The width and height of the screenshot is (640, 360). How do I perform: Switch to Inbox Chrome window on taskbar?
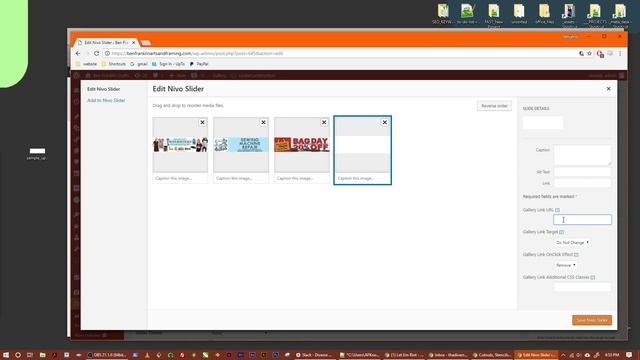coord(447,355)
